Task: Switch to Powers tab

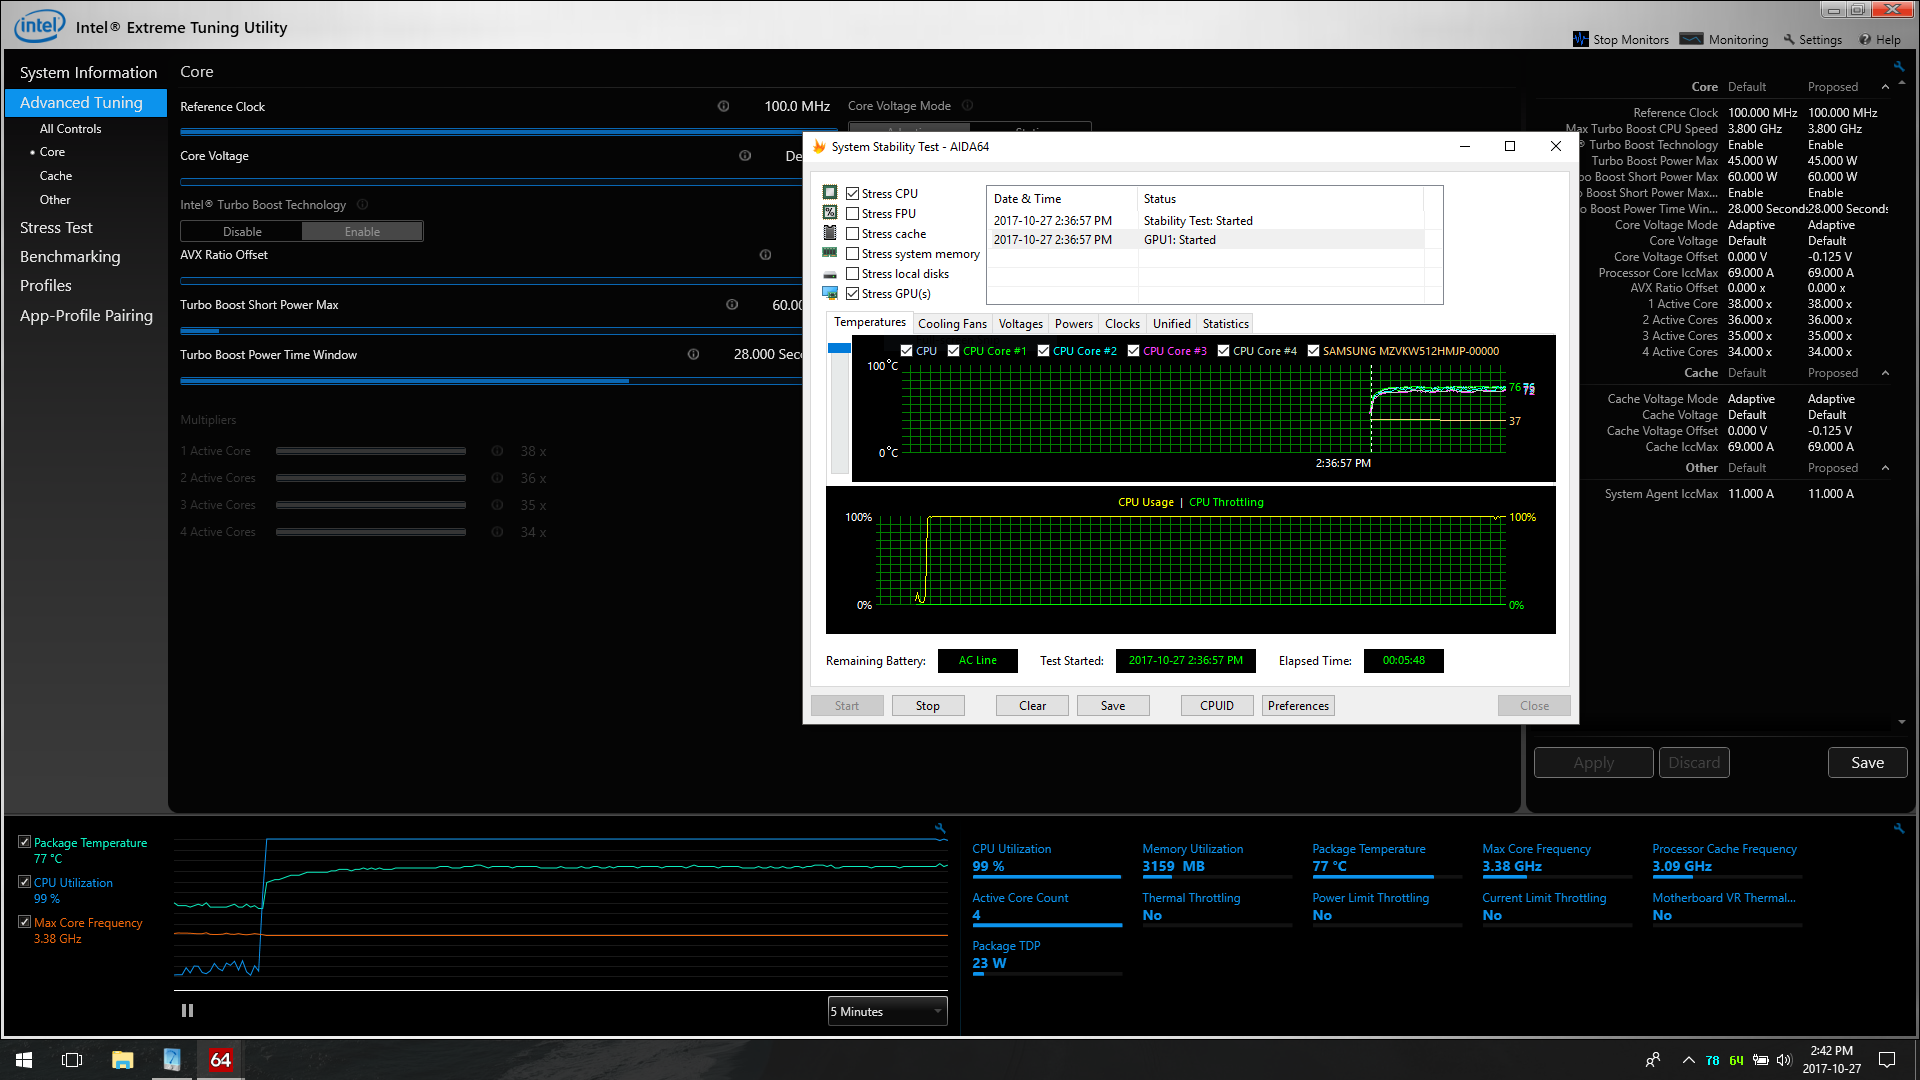Action: [x=1074, y=323]
